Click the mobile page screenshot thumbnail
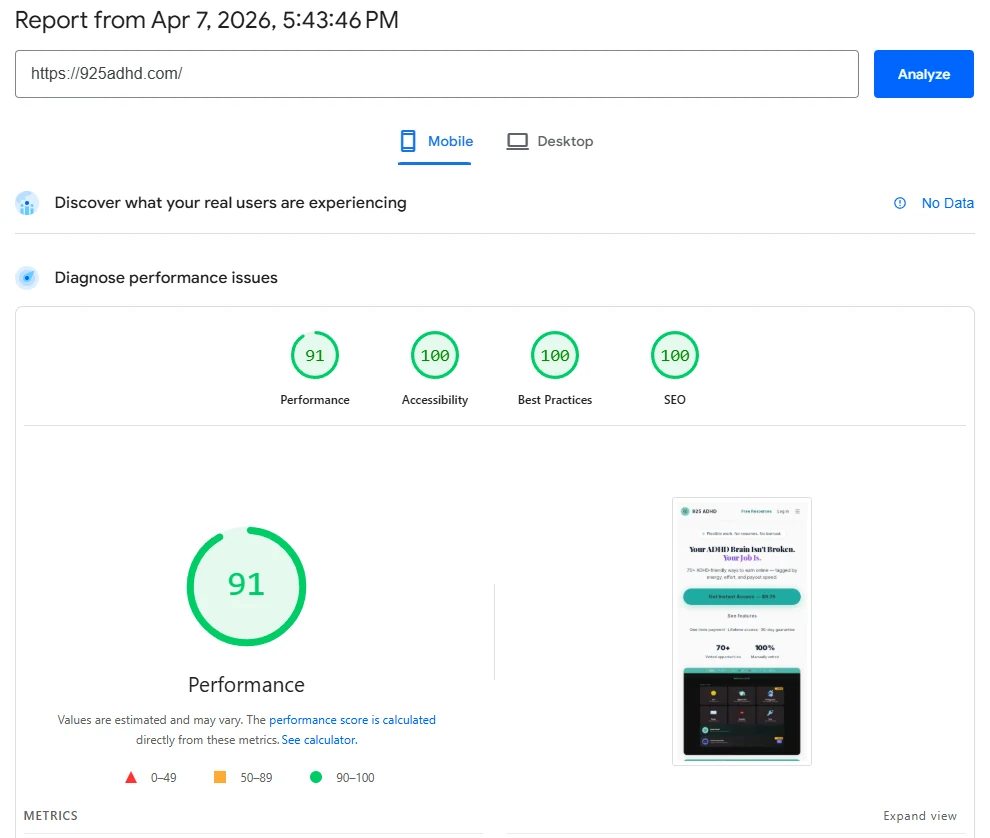 click(x=742, y=631)
